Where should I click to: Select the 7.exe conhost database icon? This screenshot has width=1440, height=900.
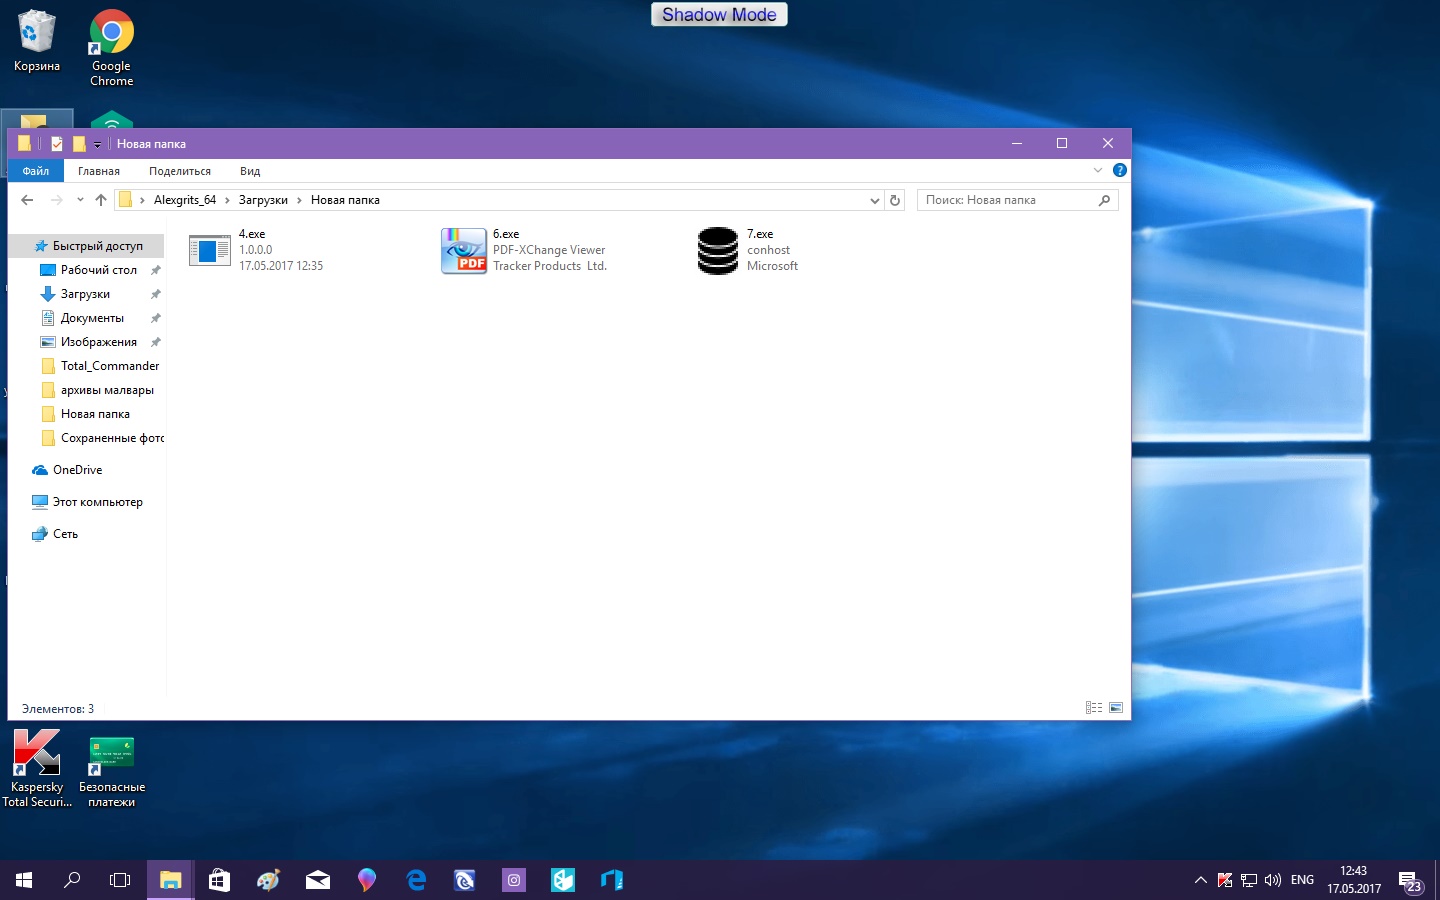click(x=717, y=250)
